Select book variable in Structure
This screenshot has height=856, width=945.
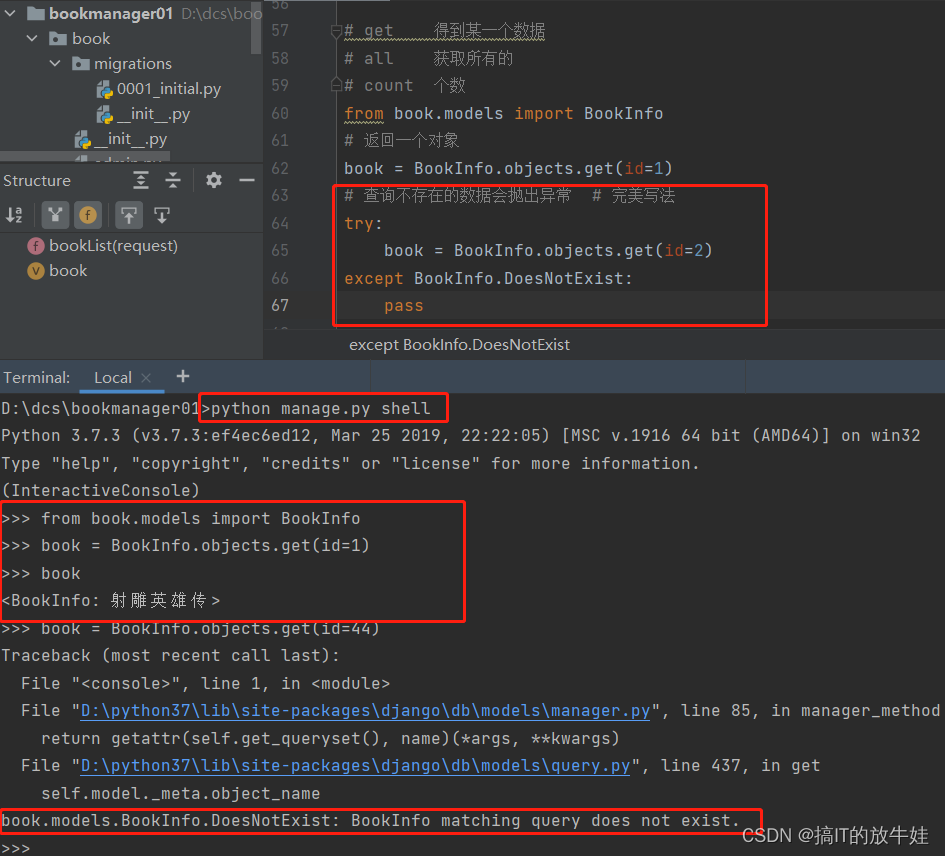click(x=68, y=271)
